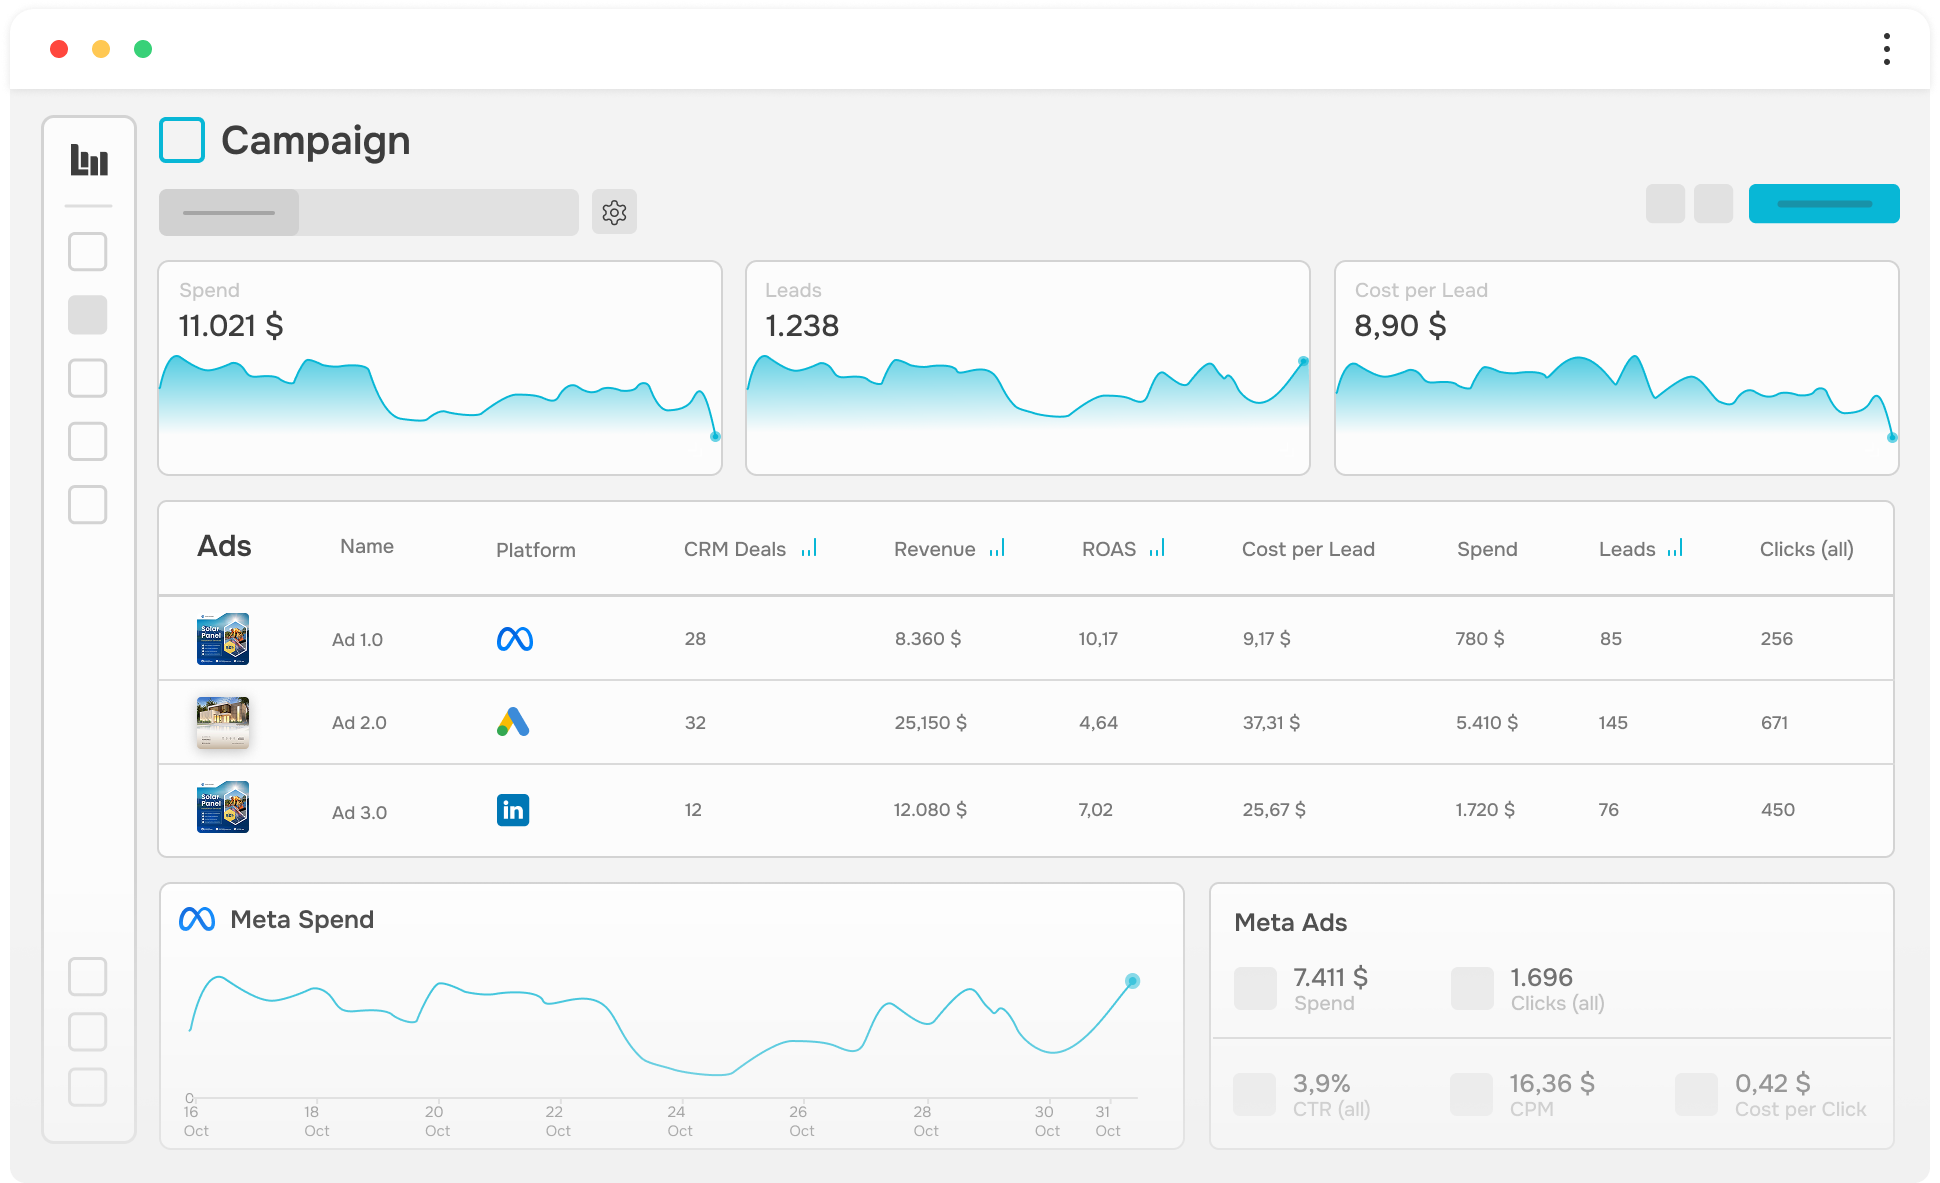
Task: Select the Ad 1.0 name
Action: point(357,640)
